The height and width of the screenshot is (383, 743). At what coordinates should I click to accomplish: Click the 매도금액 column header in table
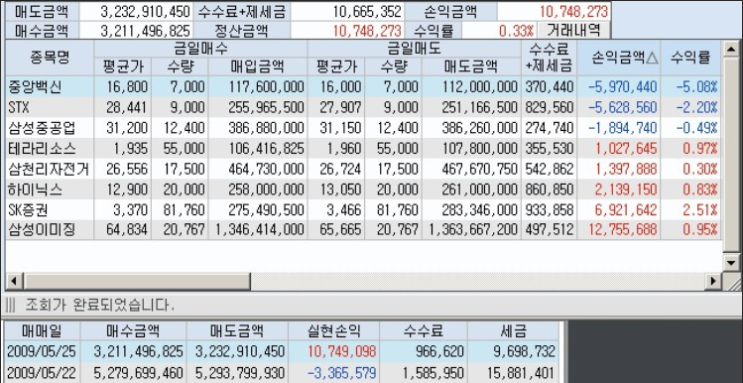[471, 66]
